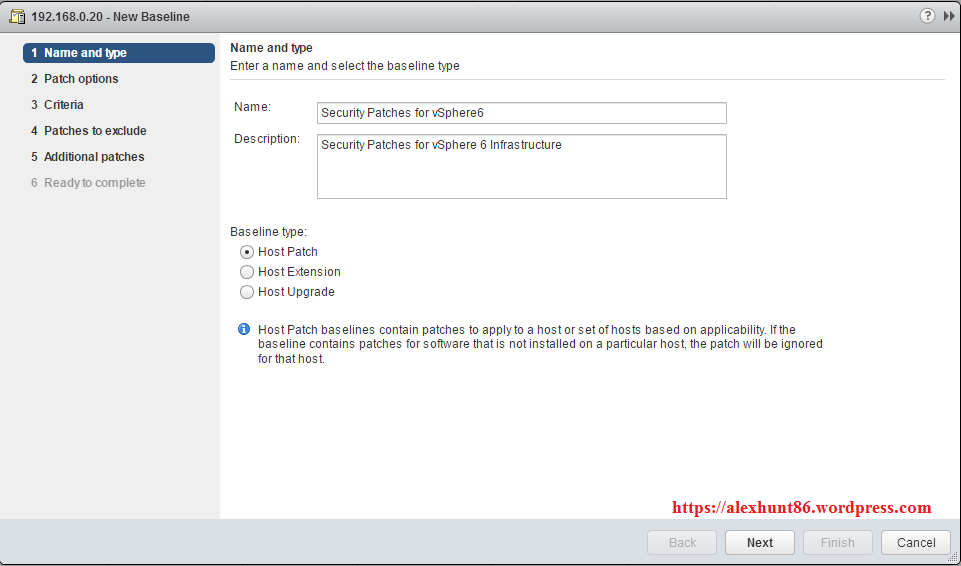
Task: Click the Next button
Action: (x=760, y=543)
